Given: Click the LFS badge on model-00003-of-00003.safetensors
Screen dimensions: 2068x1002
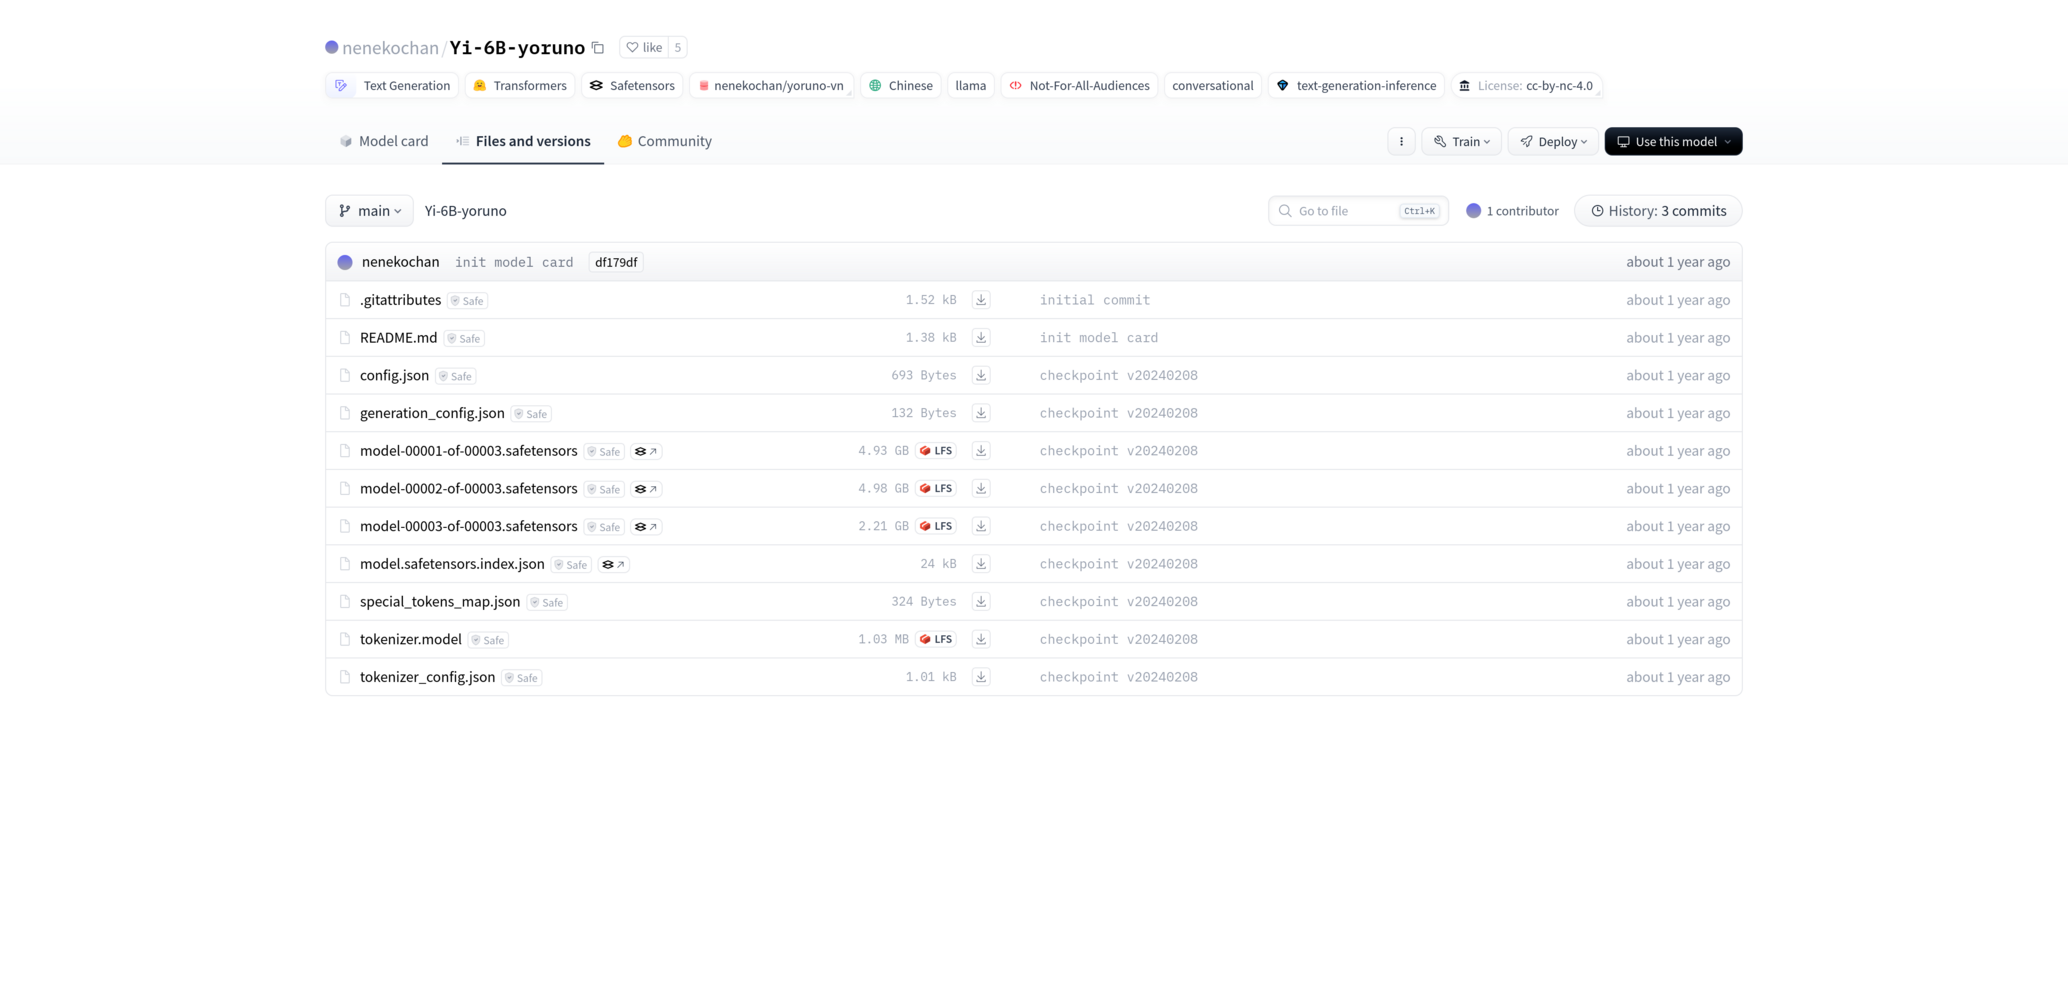Looking at the screenshot, I should pyautogui.click(x=936, y=526).
